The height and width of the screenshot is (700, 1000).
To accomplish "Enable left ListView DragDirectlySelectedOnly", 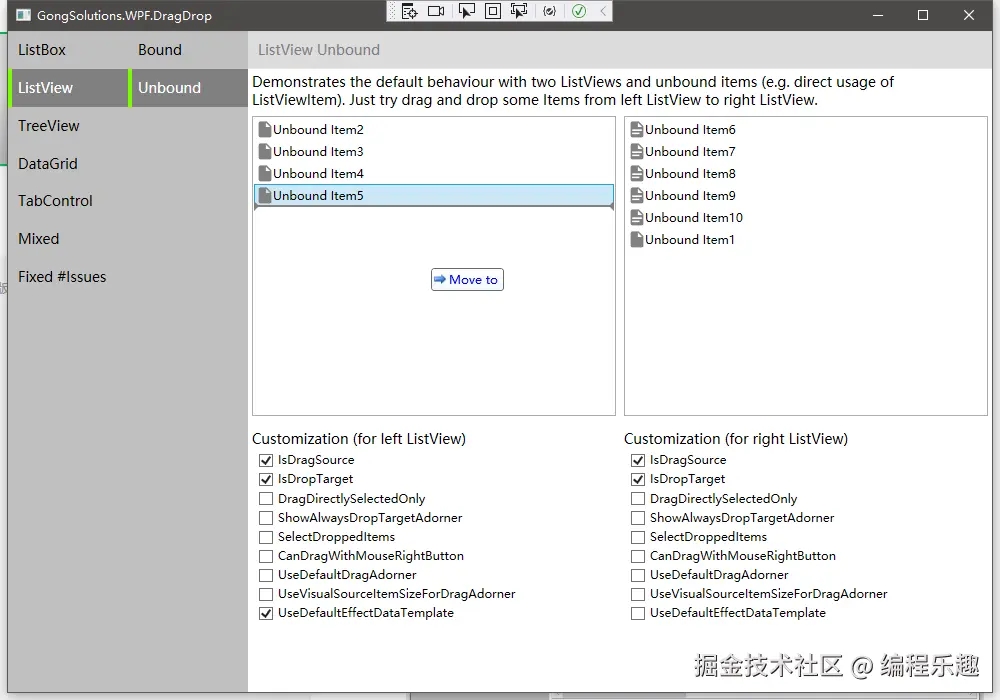I will point(266,499).
